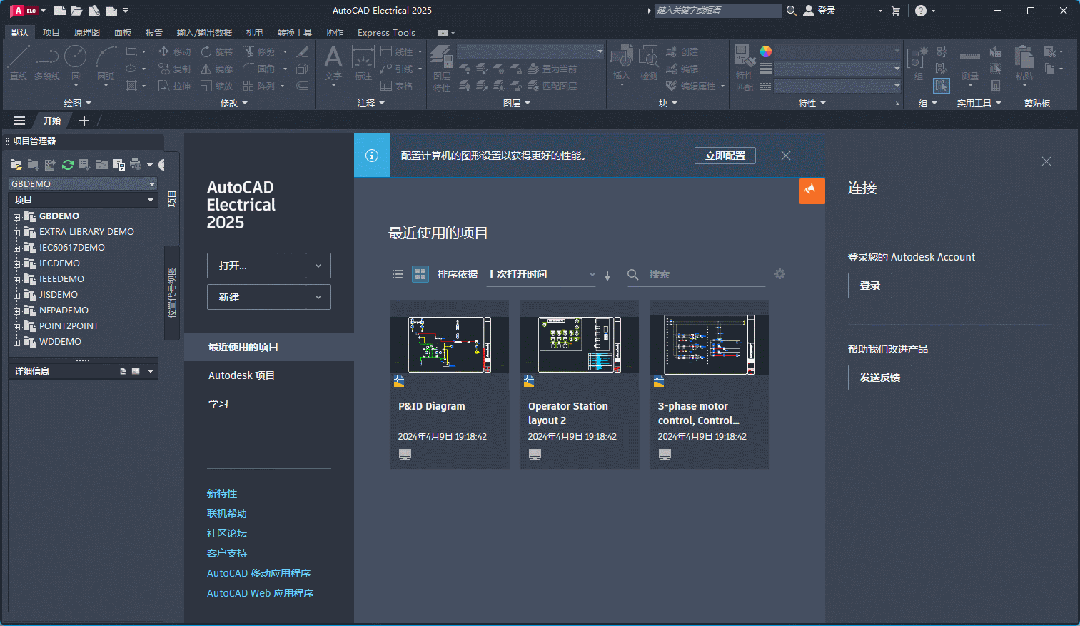
Task: Select the Move modify tool
Action: coord(175,52)
